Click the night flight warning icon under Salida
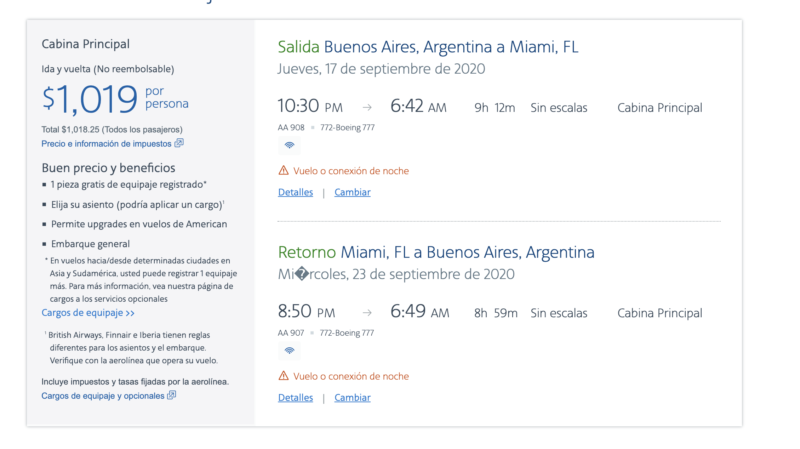Image resolution: width=800 pixels, height=449 pixels. (x=284, y=171)
